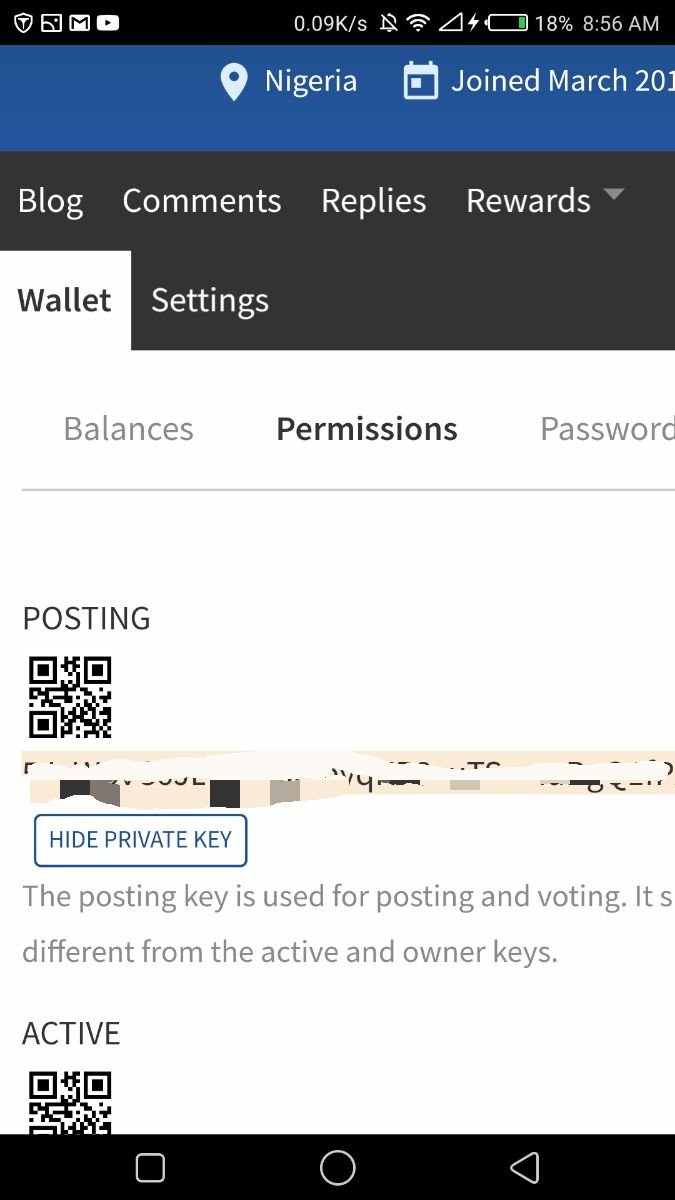Image resolution: width=675 pixels, height=1200 pixels.
Task: Tap the battery indicator in status bar
Action: pos(507,22)
